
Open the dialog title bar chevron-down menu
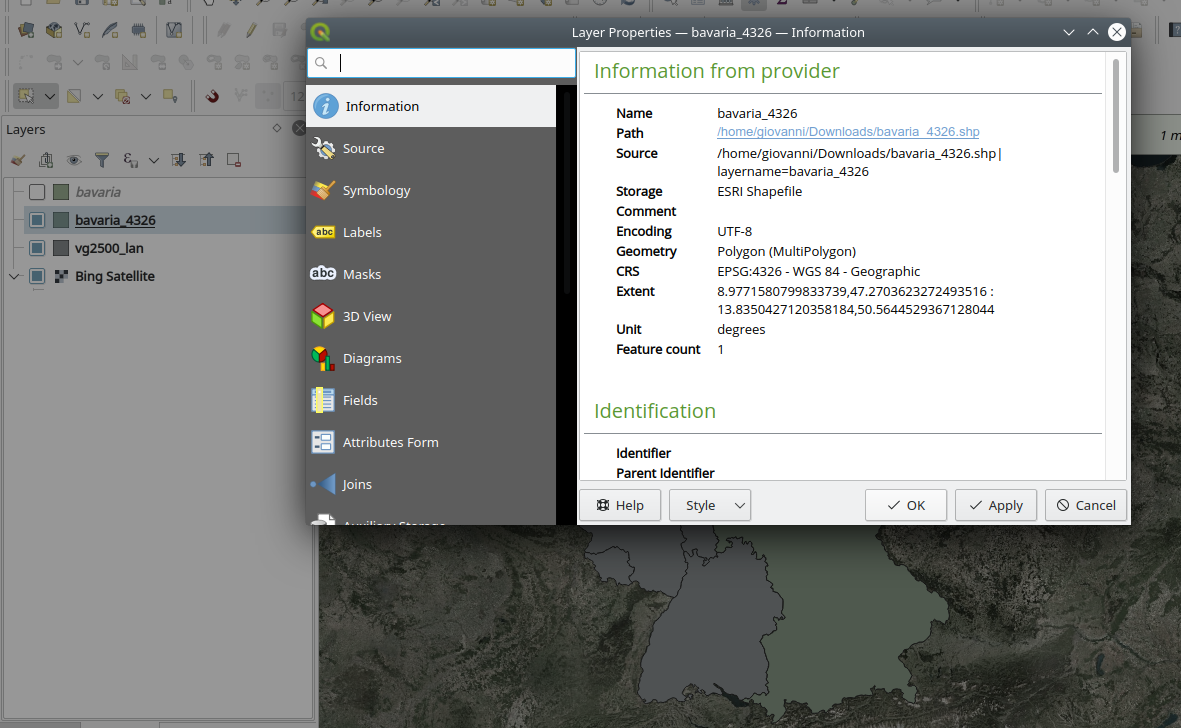tap(1069, 32)
